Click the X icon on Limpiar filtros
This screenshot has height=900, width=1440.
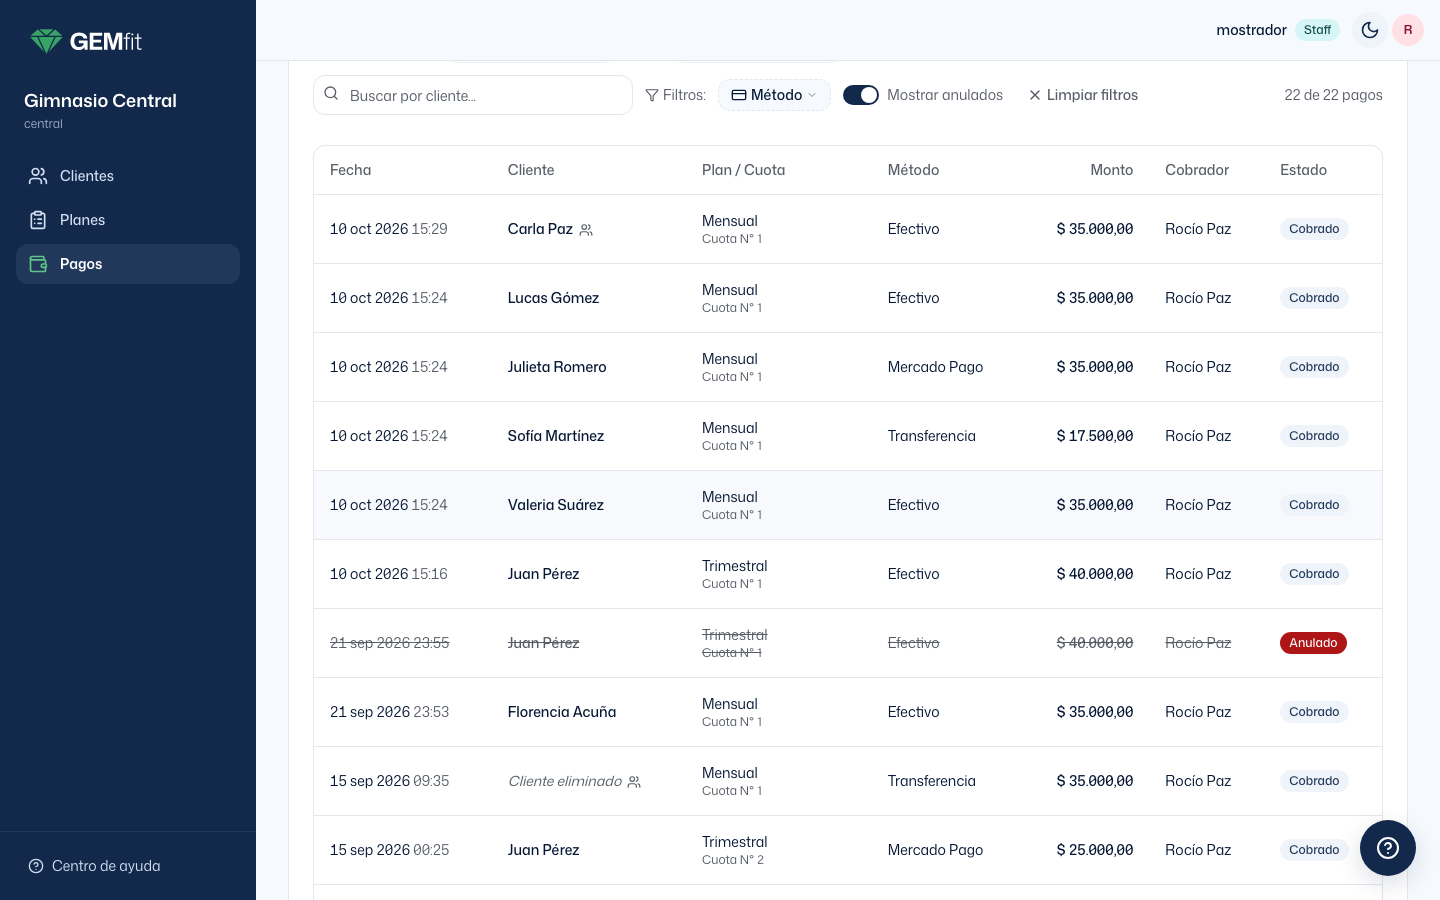point(1035,95)
